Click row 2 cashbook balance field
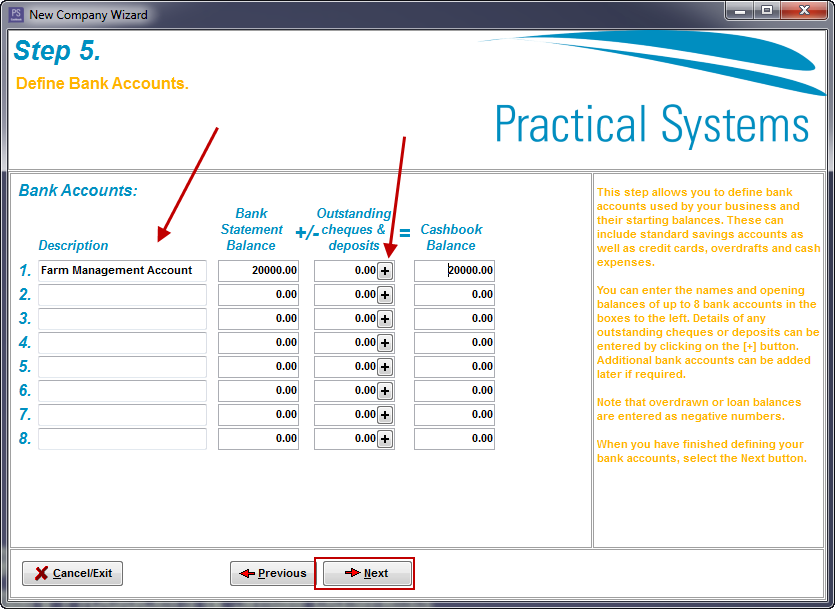This screenshot has height=609, width=835. (454, 295)
